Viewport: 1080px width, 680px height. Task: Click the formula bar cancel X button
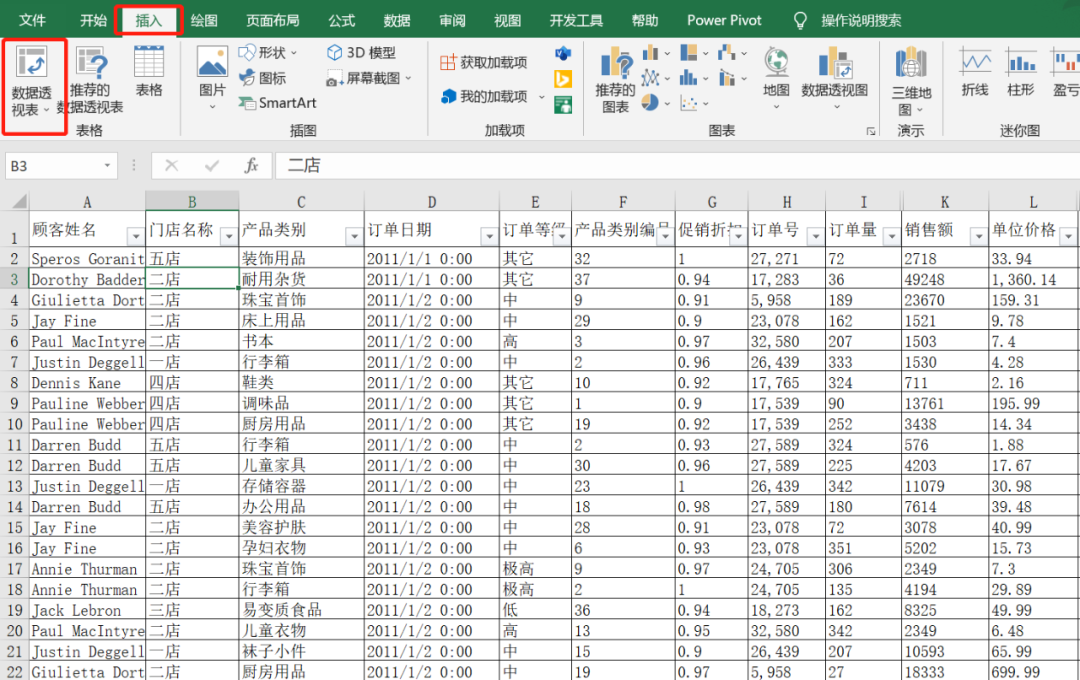[172, 165]
